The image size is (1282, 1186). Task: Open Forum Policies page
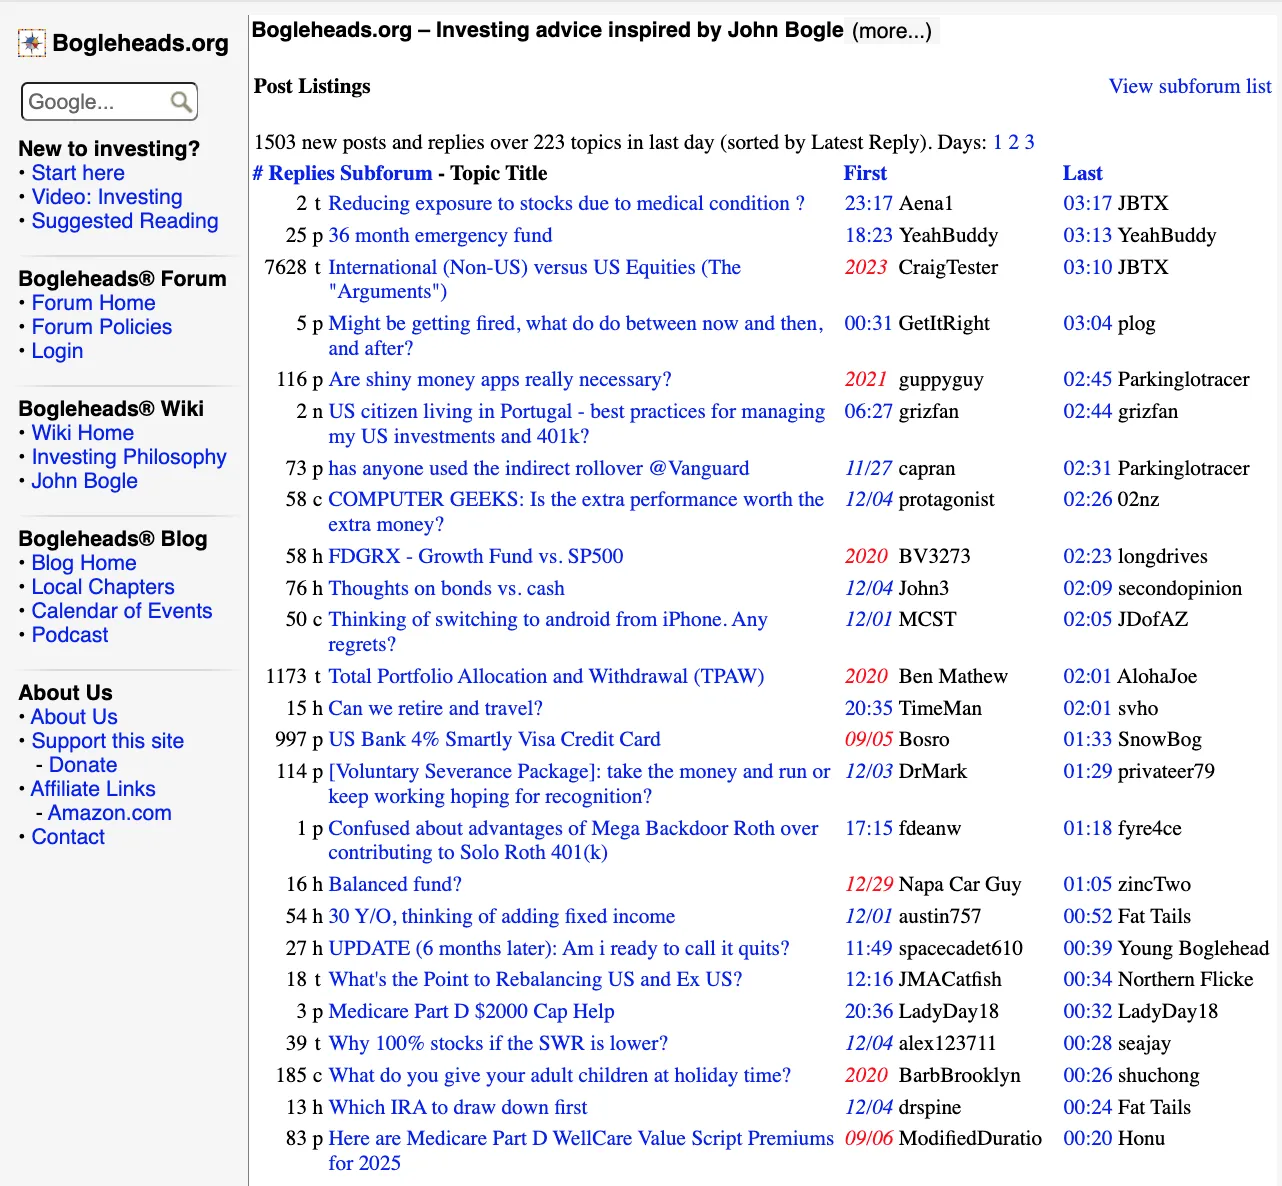[x=102, y=327]
